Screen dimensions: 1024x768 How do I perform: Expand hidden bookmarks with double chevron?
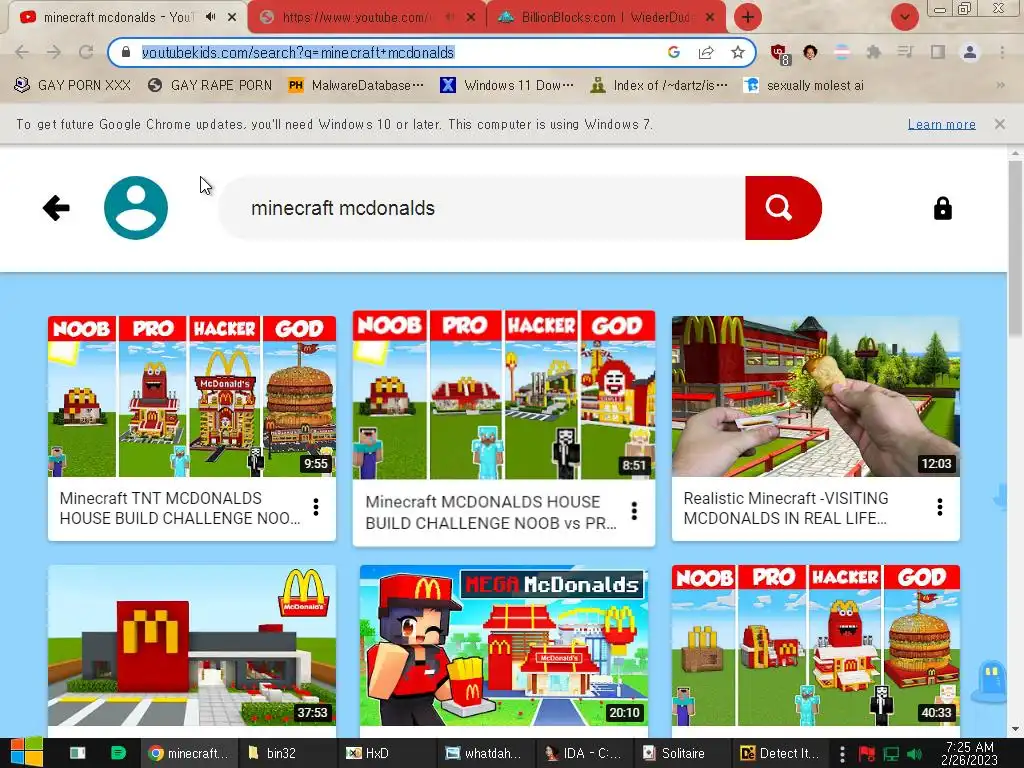coord(1000,85)
